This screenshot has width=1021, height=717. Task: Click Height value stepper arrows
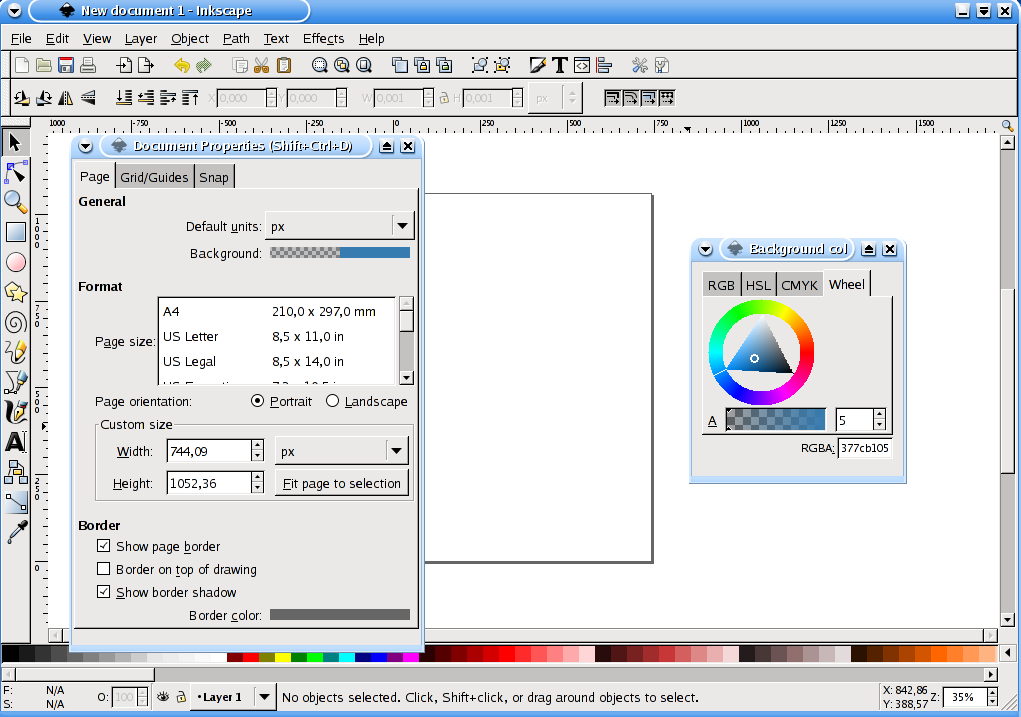point(257,483)
